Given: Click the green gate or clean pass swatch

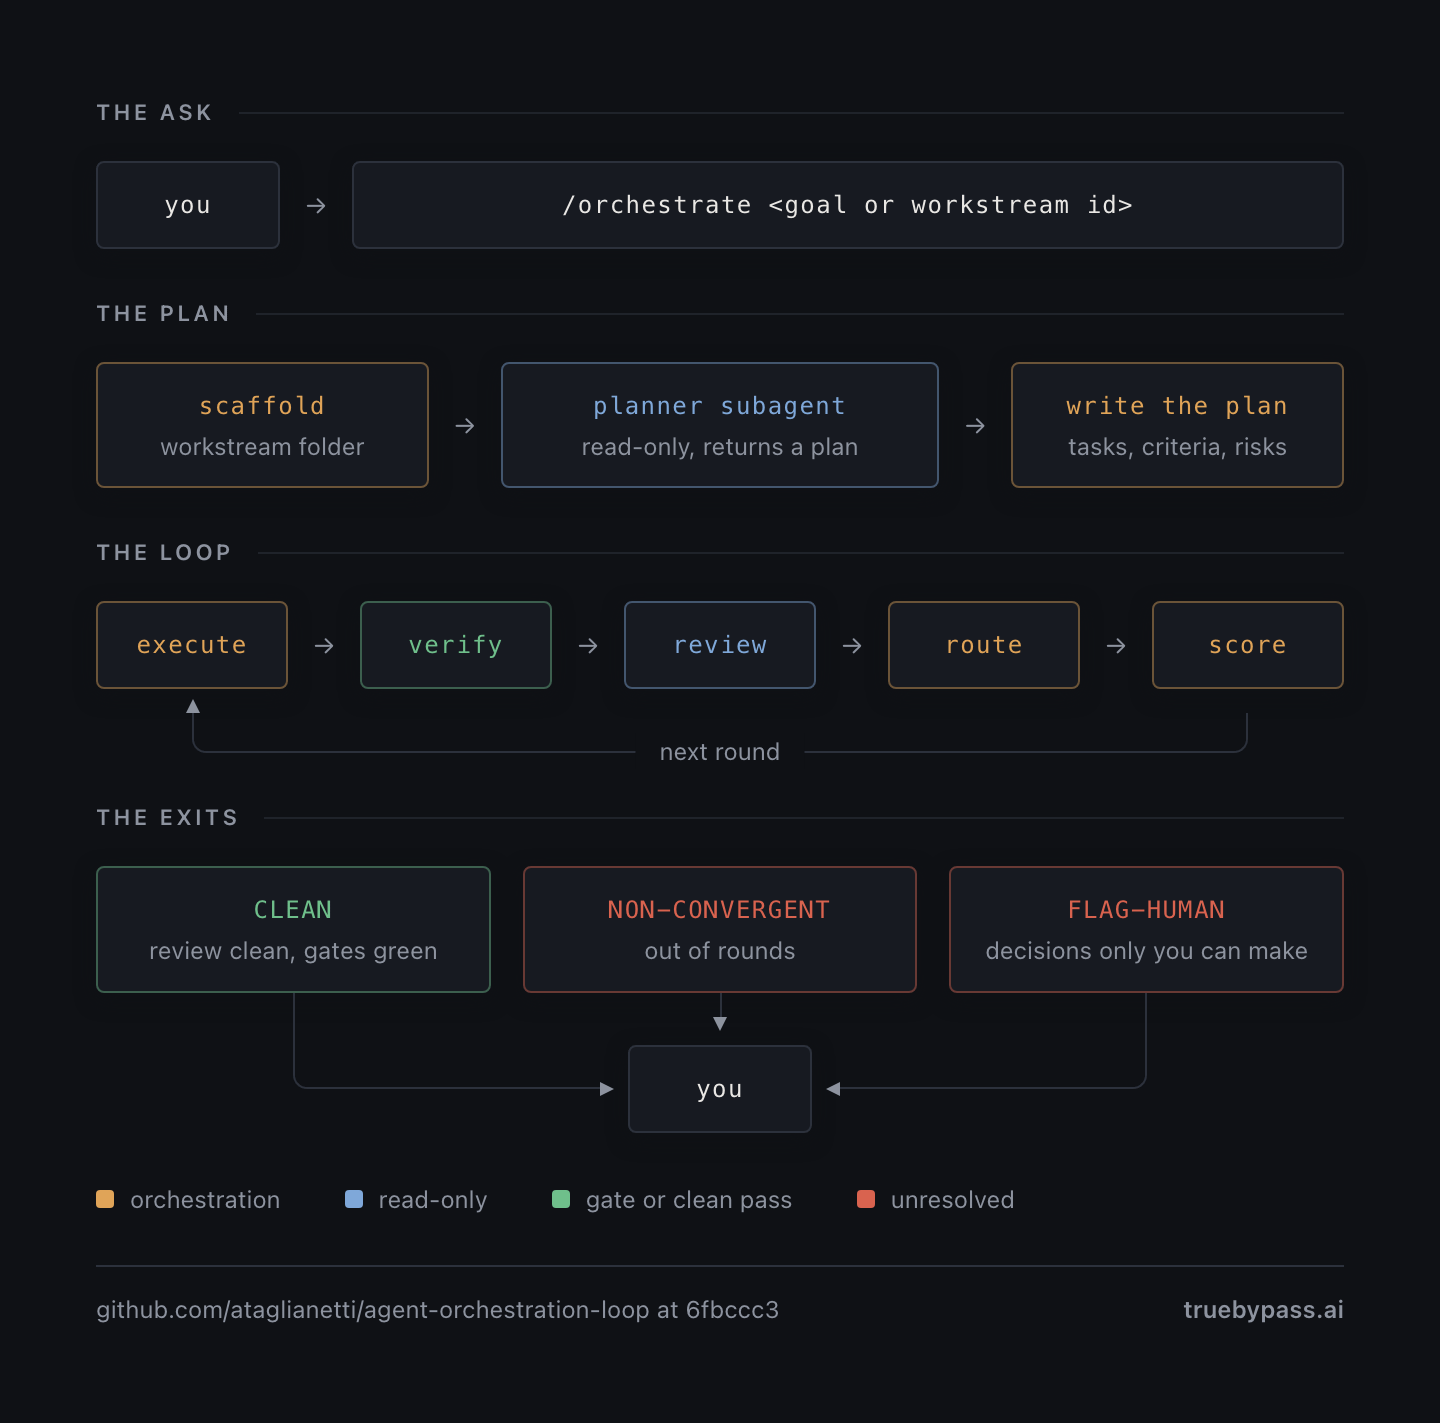Looking at the screenshot, I should (561, 1199).
